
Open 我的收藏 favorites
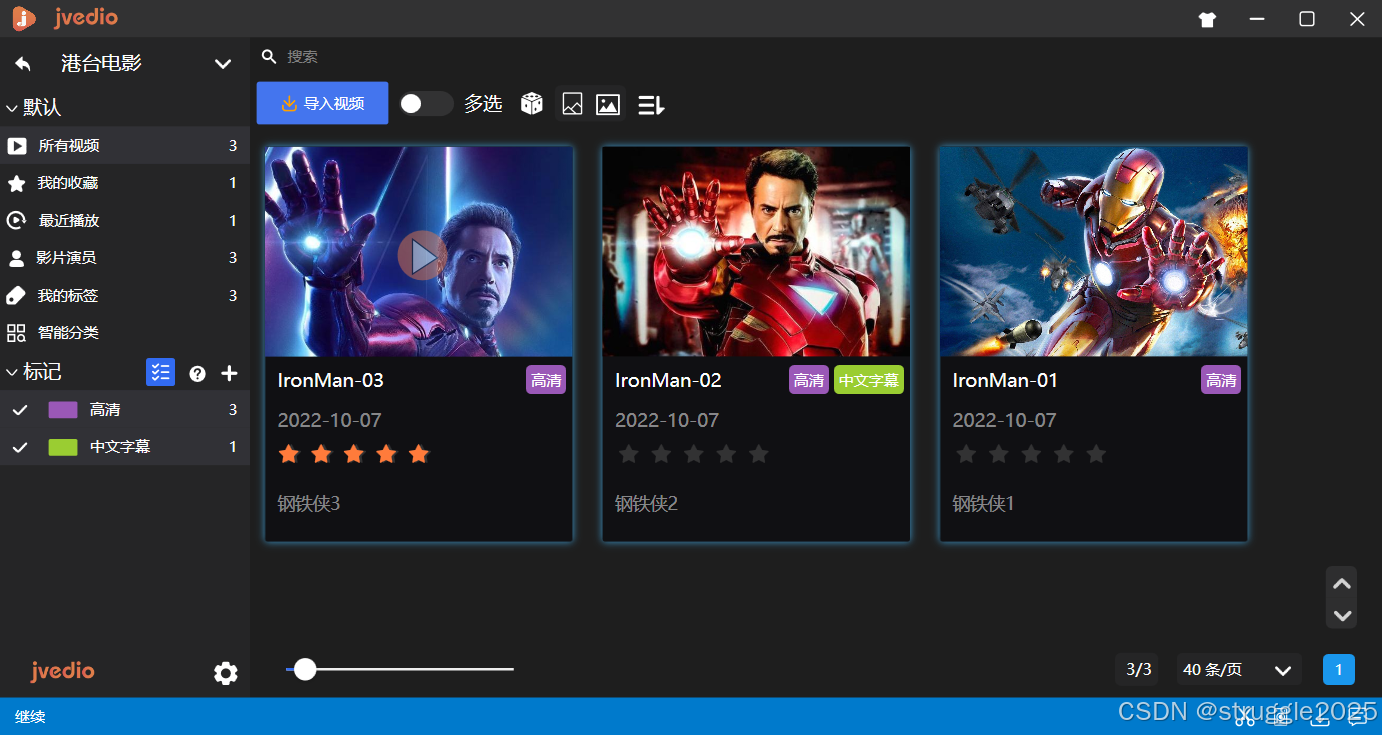(125, 183)
